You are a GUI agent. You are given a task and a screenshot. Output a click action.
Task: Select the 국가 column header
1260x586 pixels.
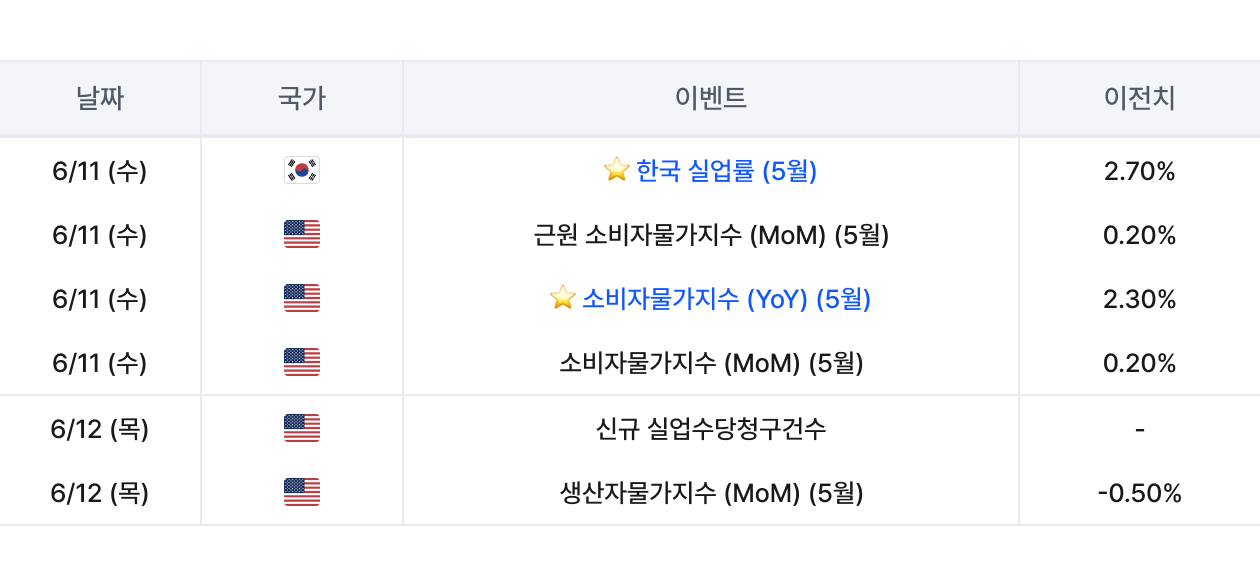coord(302,98)
